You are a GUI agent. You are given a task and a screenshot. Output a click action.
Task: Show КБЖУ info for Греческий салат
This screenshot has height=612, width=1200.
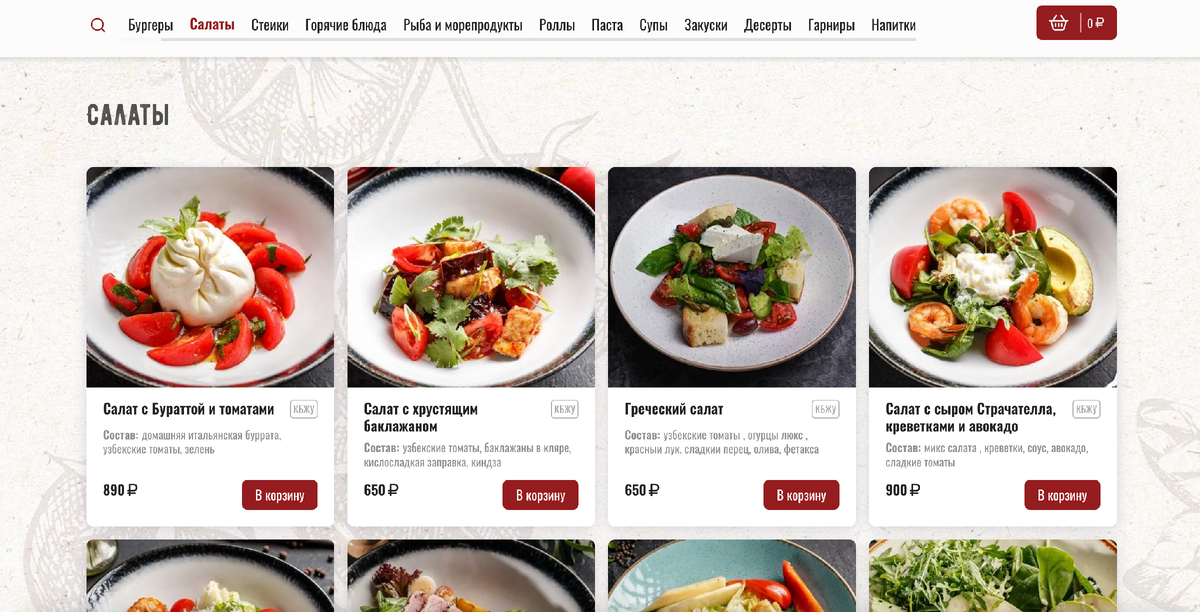point(825,409)
